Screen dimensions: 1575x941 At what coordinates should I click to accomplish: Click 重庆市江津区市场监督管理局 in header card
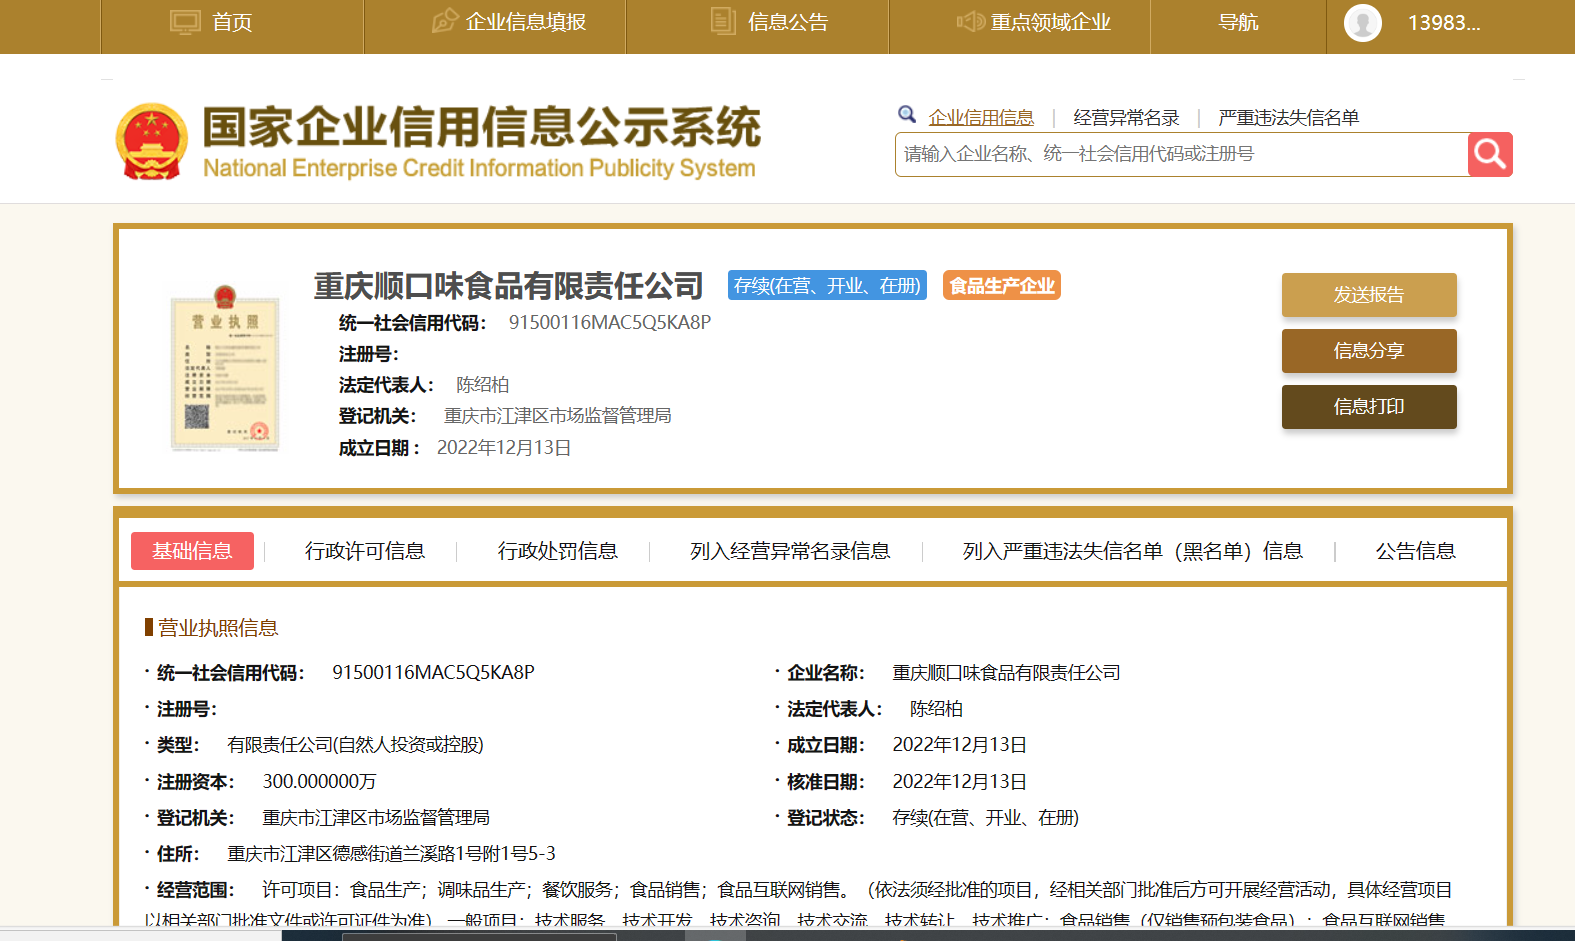click(x=558, y=416)
